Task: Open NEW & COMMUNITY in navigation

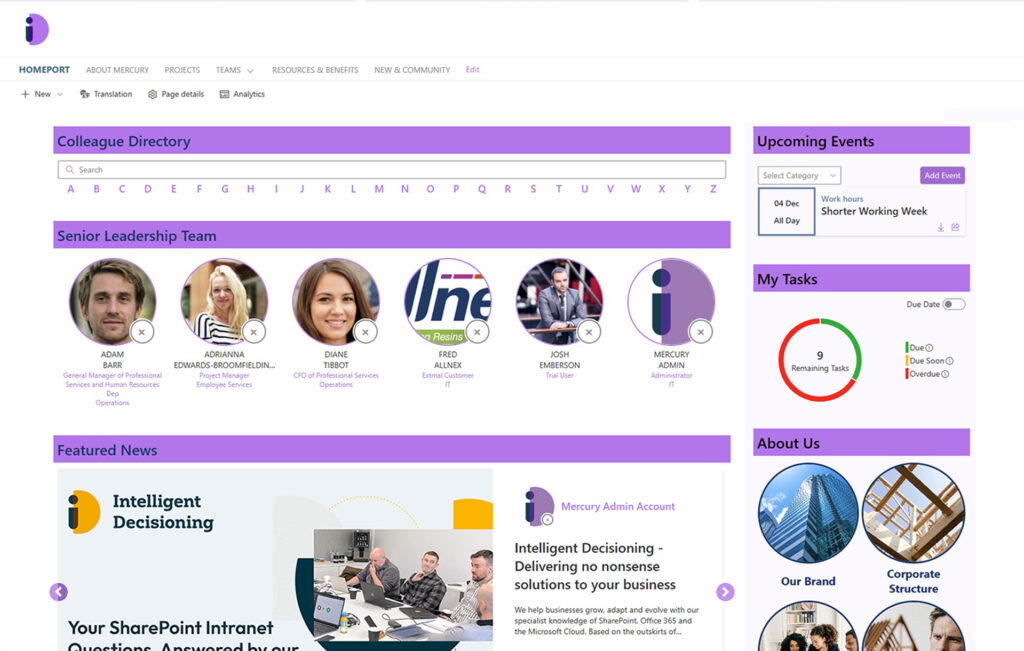Action: click(412, 70)
